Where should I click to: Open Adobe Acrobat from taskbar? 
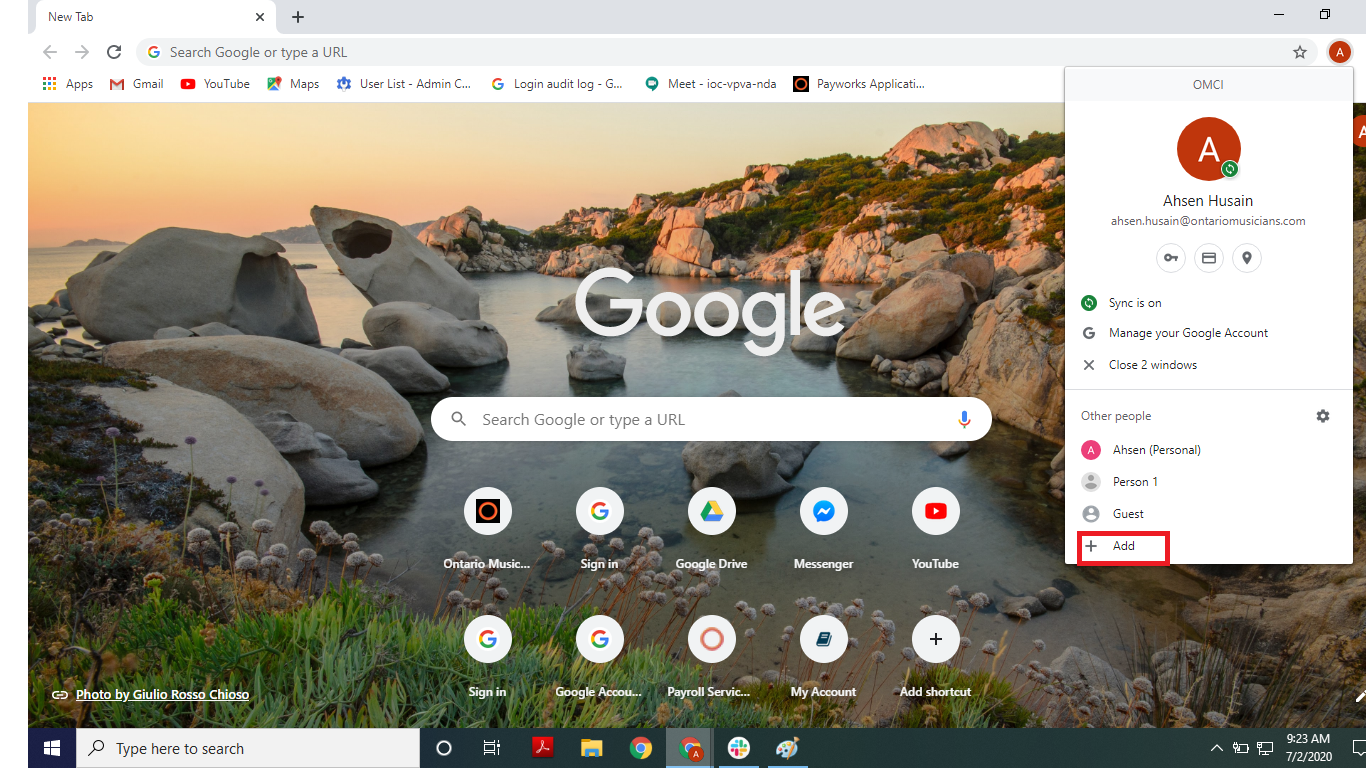click(x=542, y=748)
